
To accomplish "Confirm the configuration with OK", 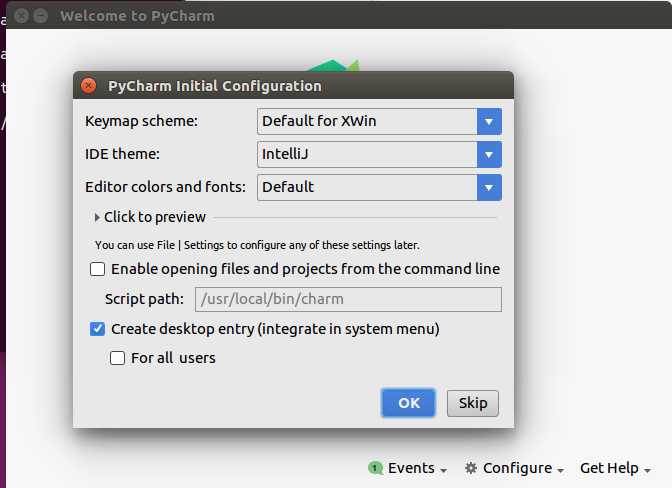I will 408,403.
